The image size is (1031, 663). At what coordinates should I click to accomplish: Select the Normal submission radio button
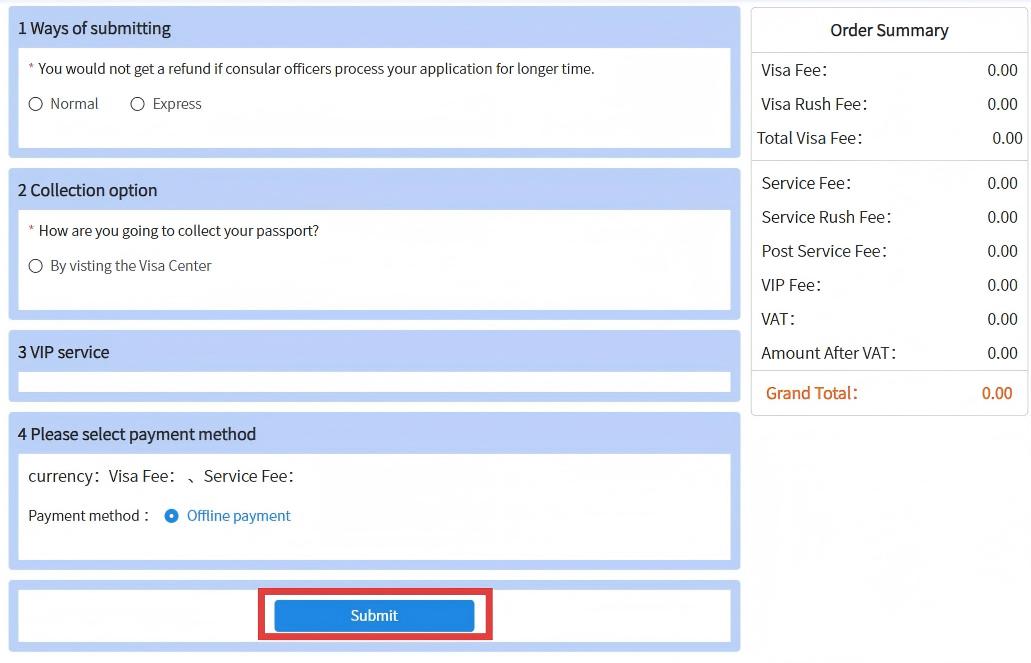(36, 104)
